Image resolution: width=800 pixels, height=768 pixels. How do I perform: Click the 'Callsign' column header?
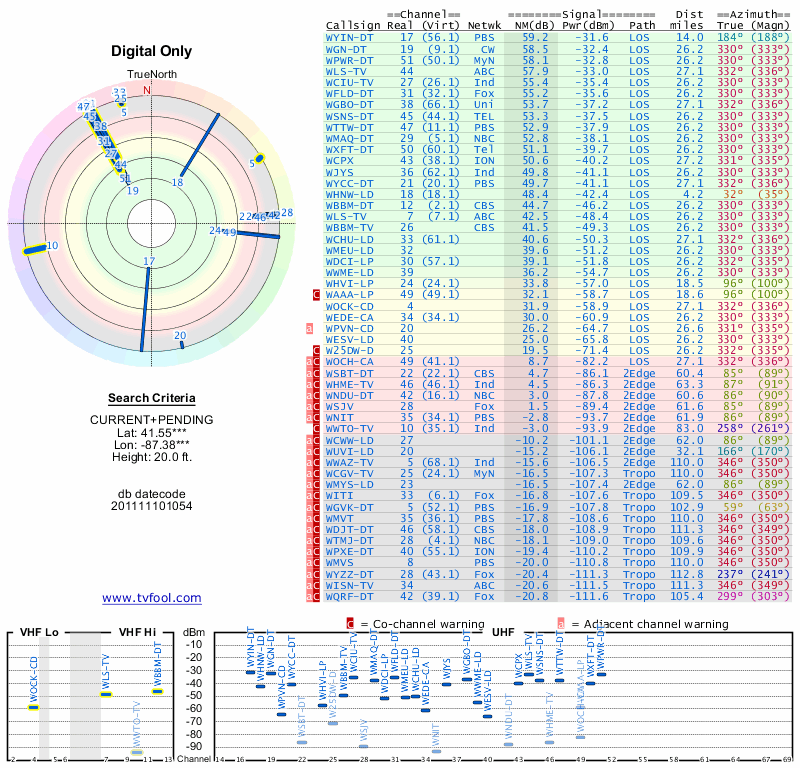click(353, 26)
